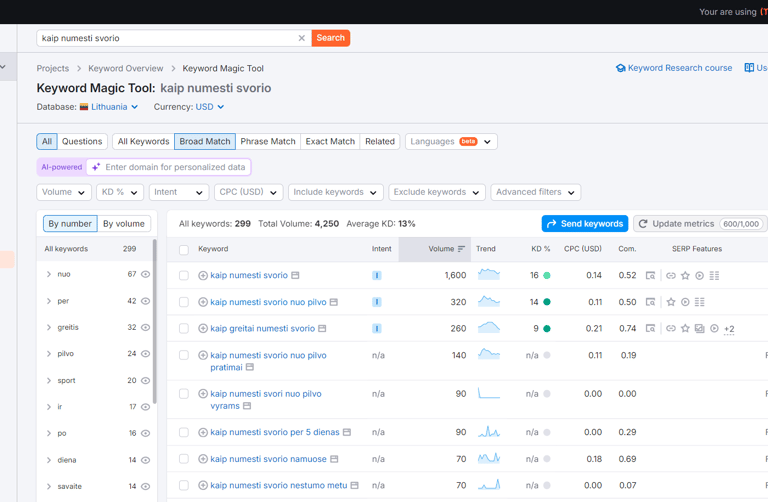The width and height of the screenshot is (768, 502).
Task: Clear the search field with X icon
Action: pyautogui.click(x=301, y=38)
